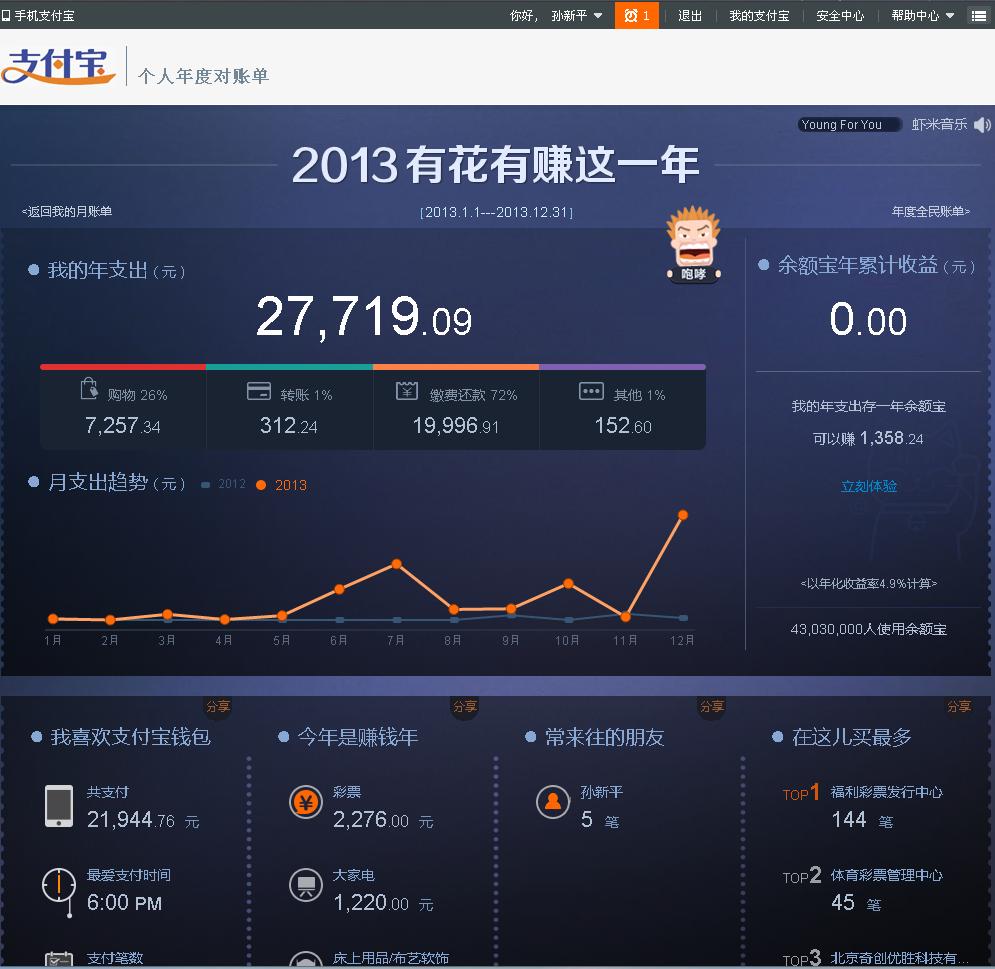The image size is (995, 969).
Task: Open the list menu icon at top right
Action: [x=979, y=15]
